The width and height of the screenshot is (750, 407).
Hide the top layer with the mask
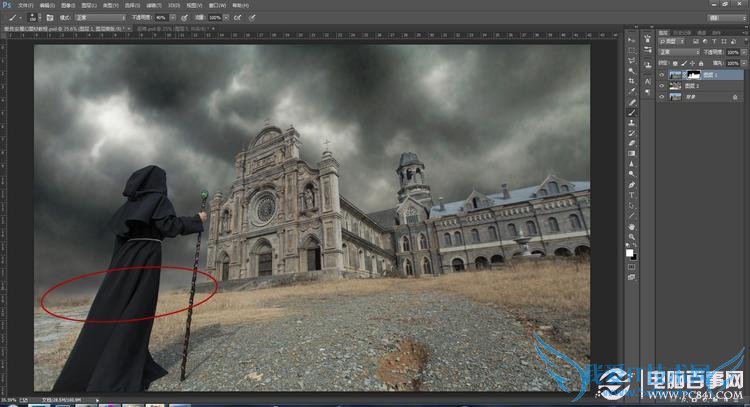pos(663,74)
